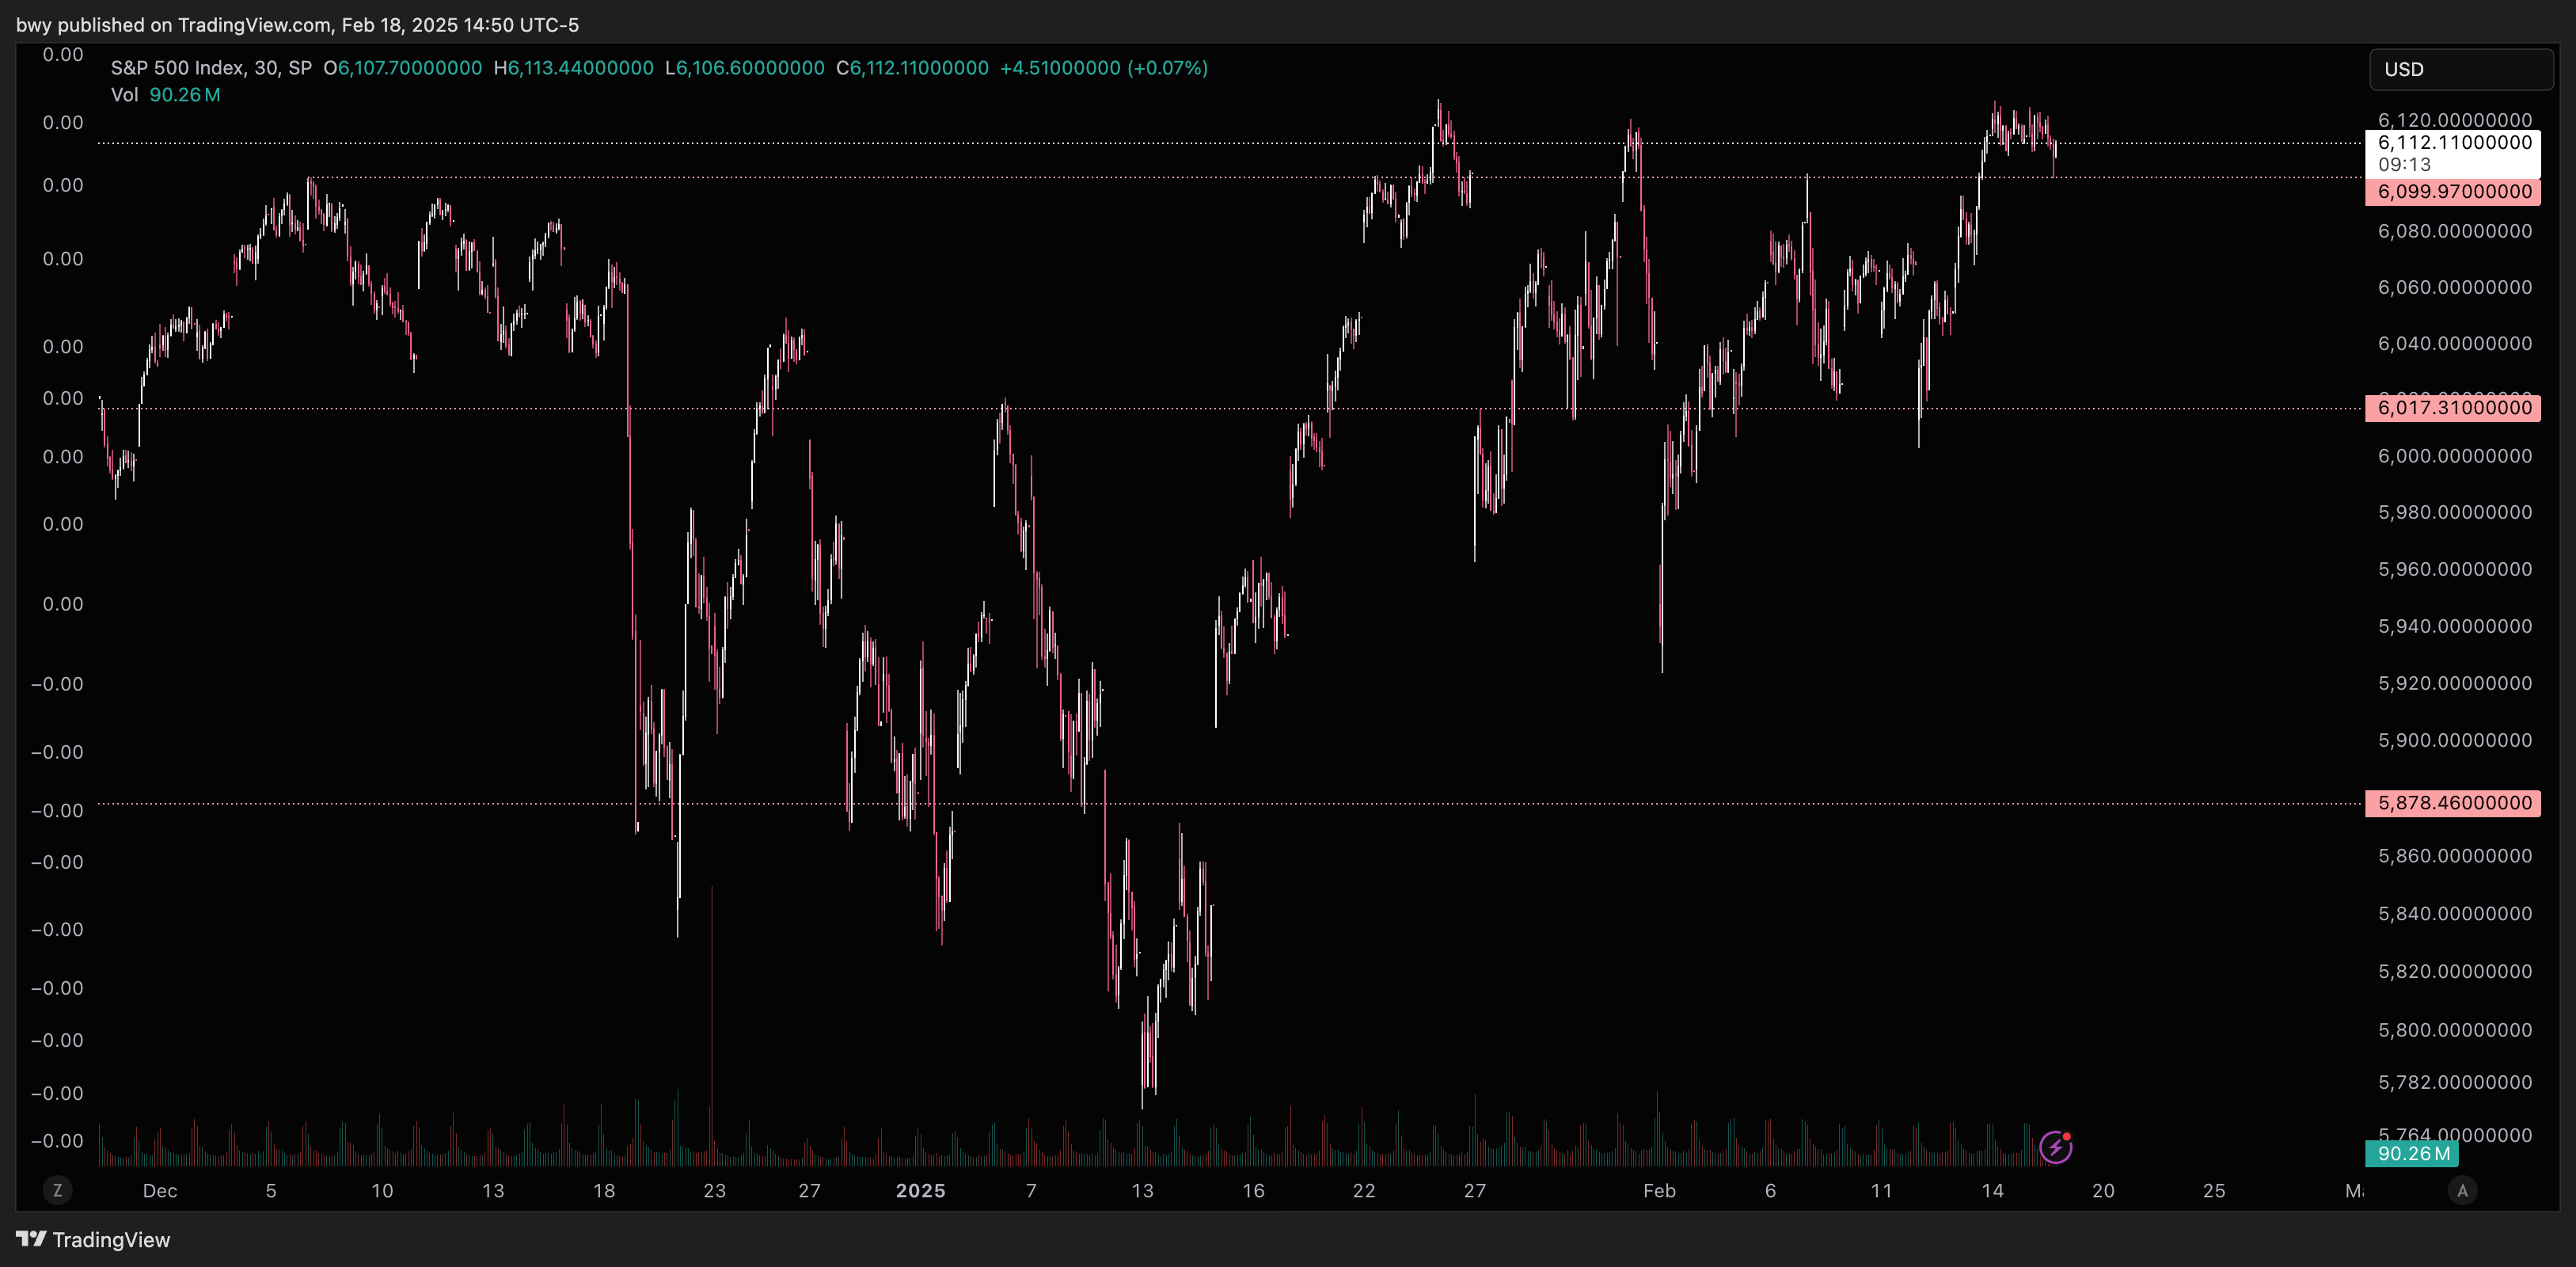The width and height of the screenshot is (2576, 1267).
Task: Open the USD currency selector box
Action: click(2461, 69)
